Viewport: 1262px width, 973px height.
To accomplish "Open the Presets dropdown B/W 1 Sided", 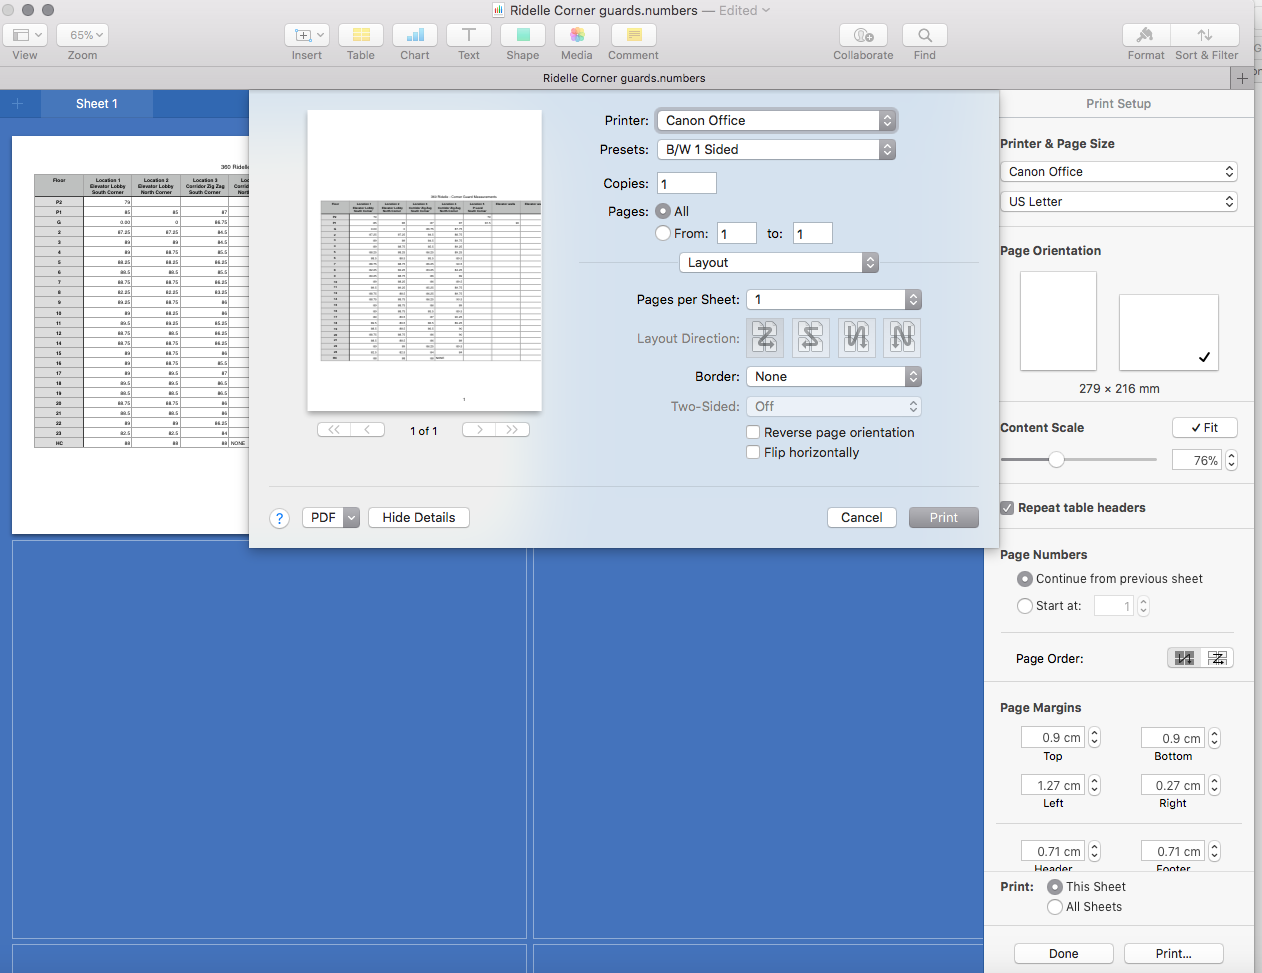I will (x=776, y=150).
